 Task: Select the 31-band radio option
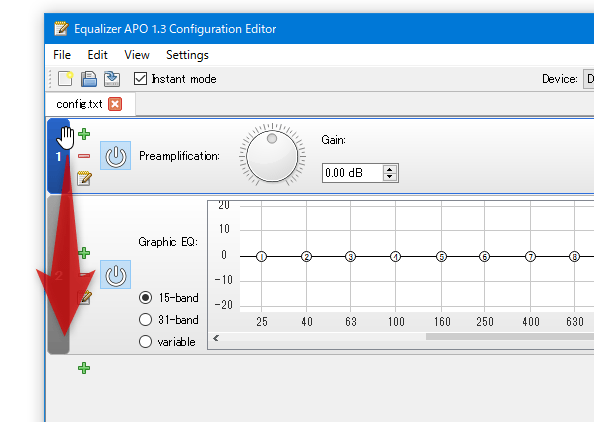[x=145, y=319]
